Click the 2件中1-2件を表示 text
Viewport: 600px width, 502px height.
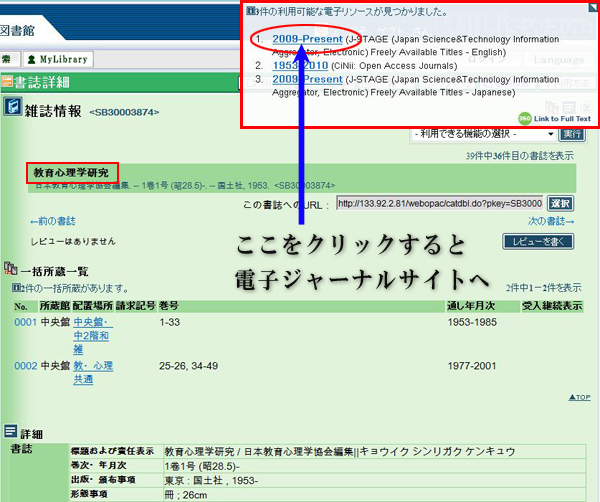(543, 288)
